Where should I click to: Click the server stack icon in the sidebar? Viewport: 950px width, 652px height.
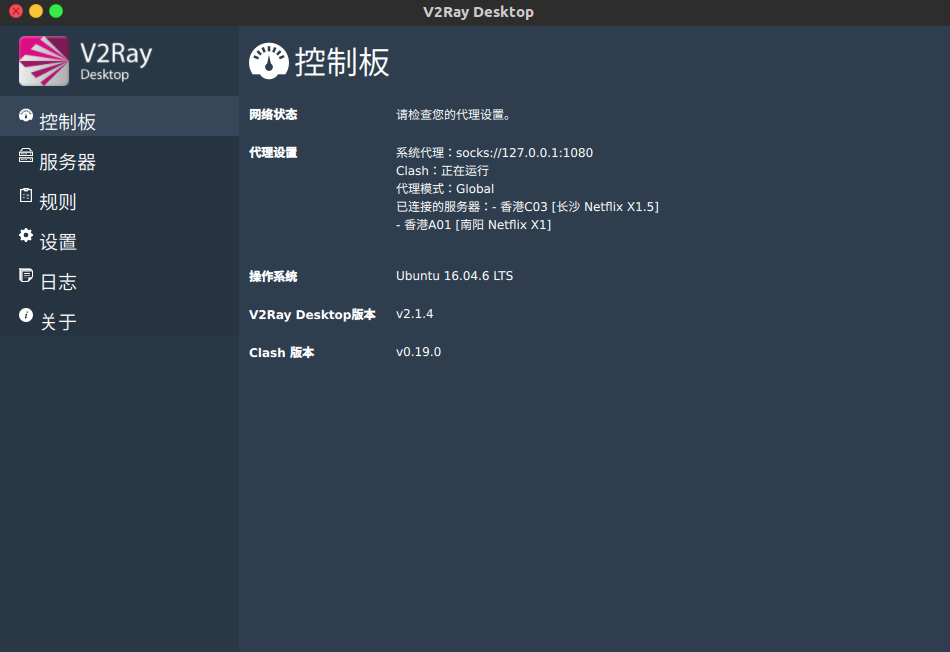(x=25, y=155)
